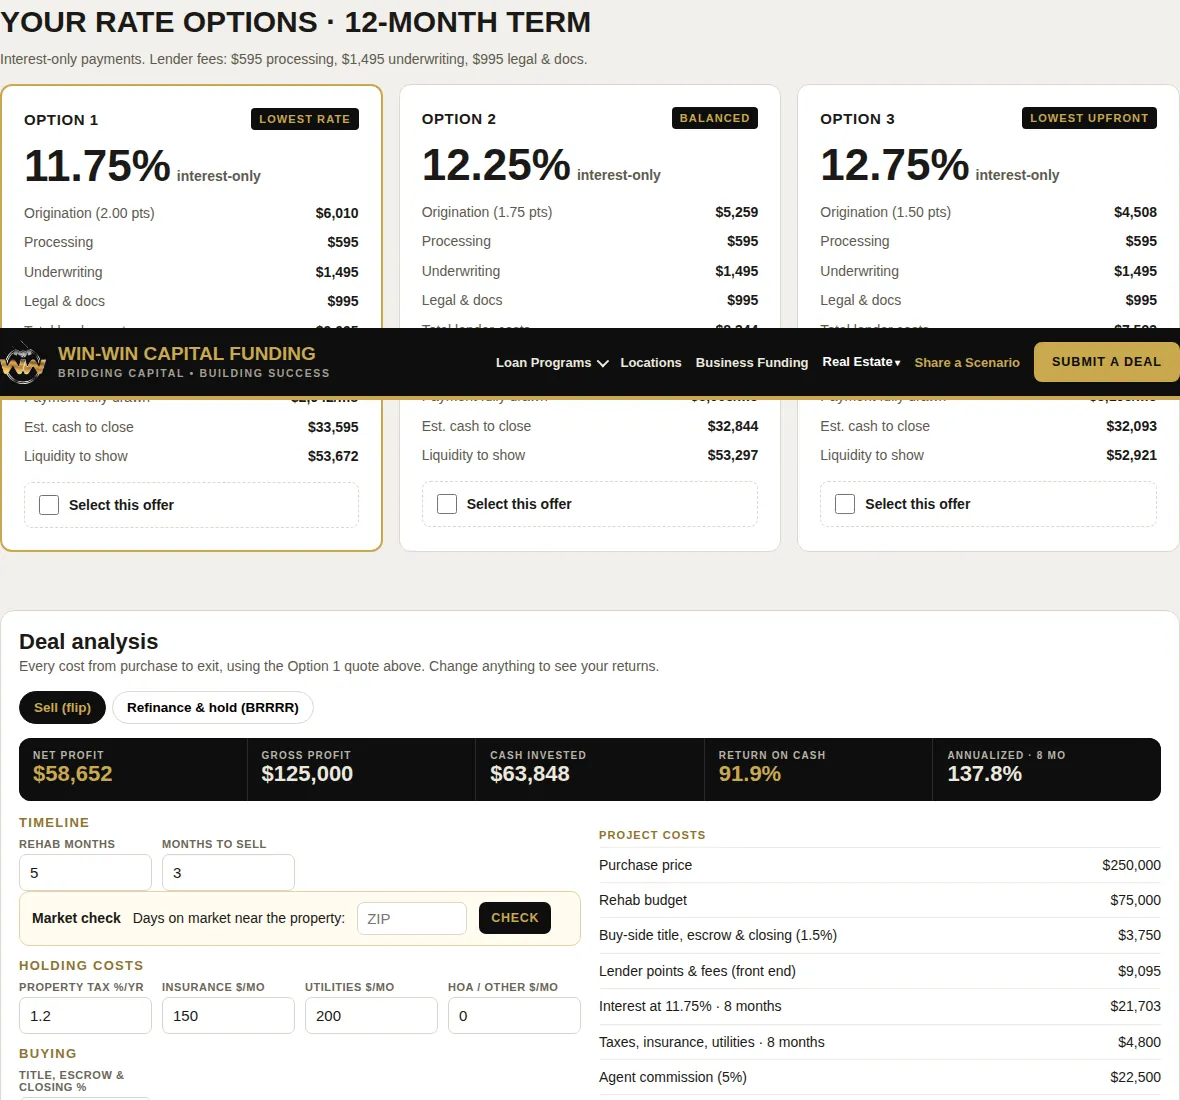The image size is (1180, 1100).
Task: Check Select this offer for Option 1
Action: click(x=49, y=505)
